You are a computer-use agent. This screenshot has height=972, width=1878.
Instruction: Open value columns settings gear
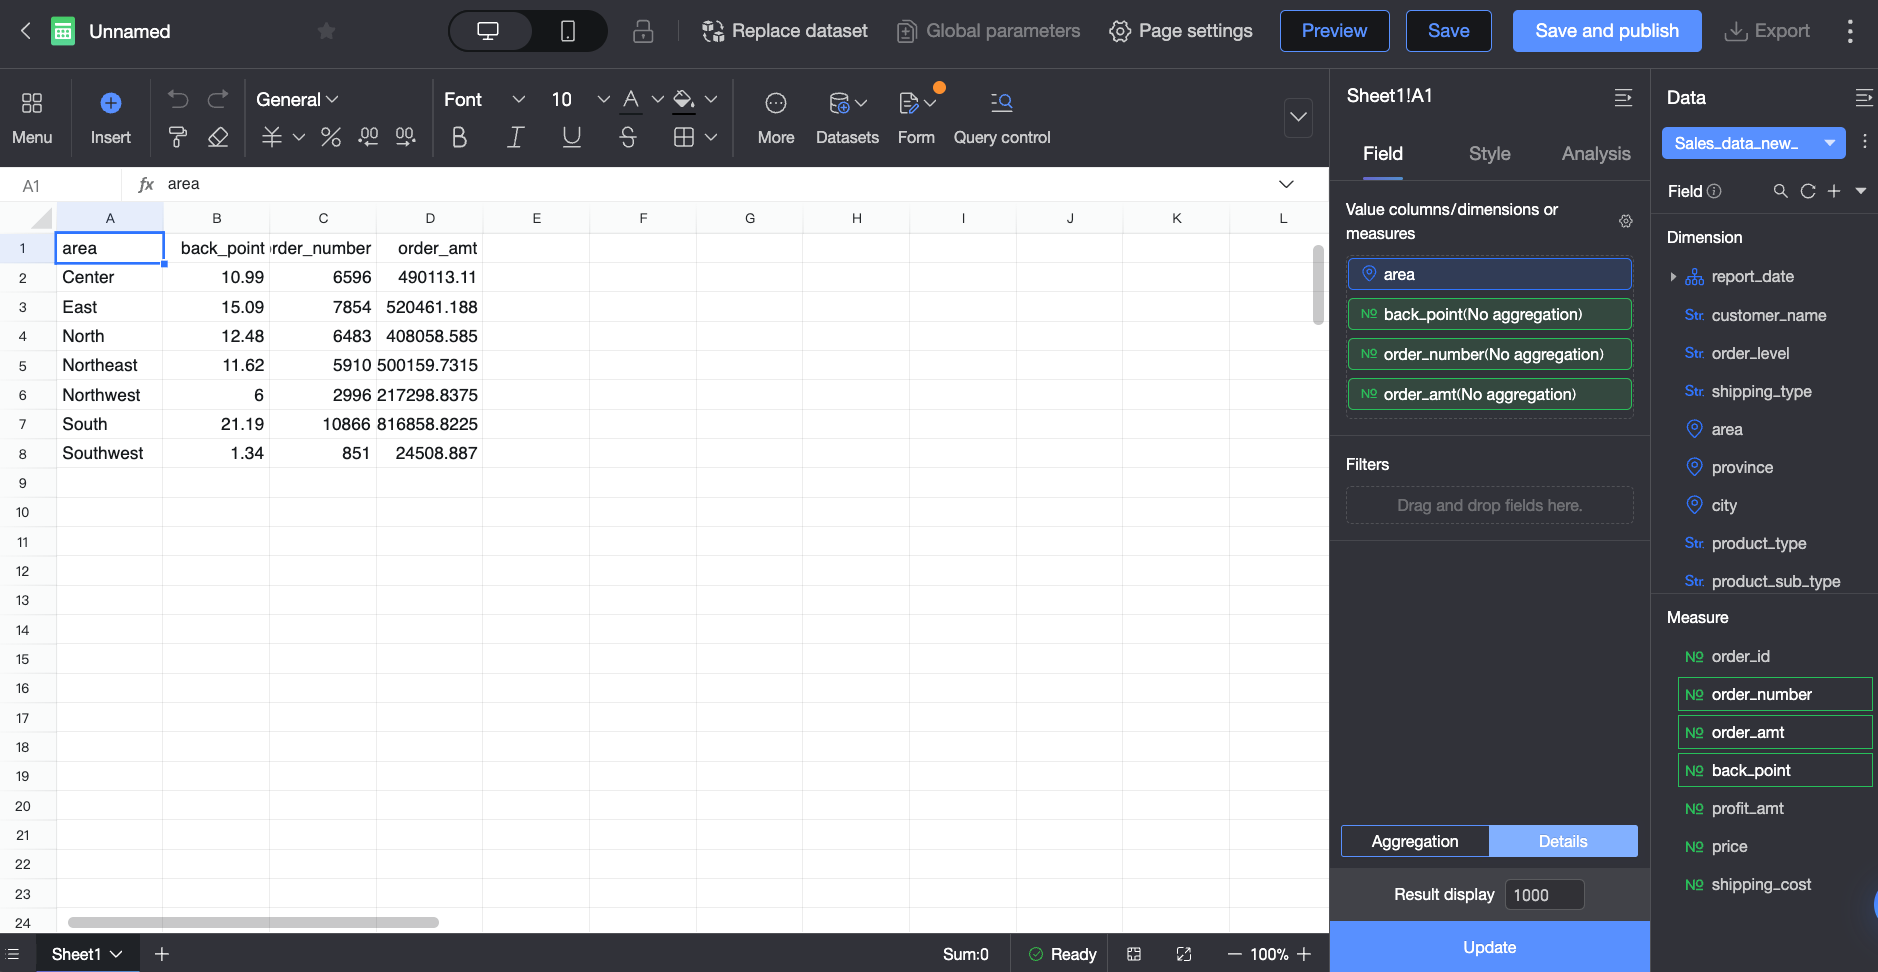1626,221
